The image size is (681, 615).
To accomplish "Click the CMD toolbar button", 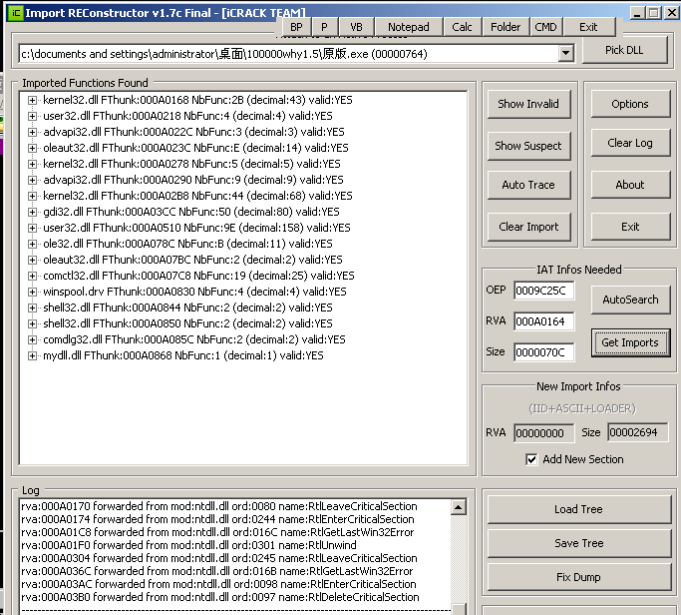I will (546, 27).
